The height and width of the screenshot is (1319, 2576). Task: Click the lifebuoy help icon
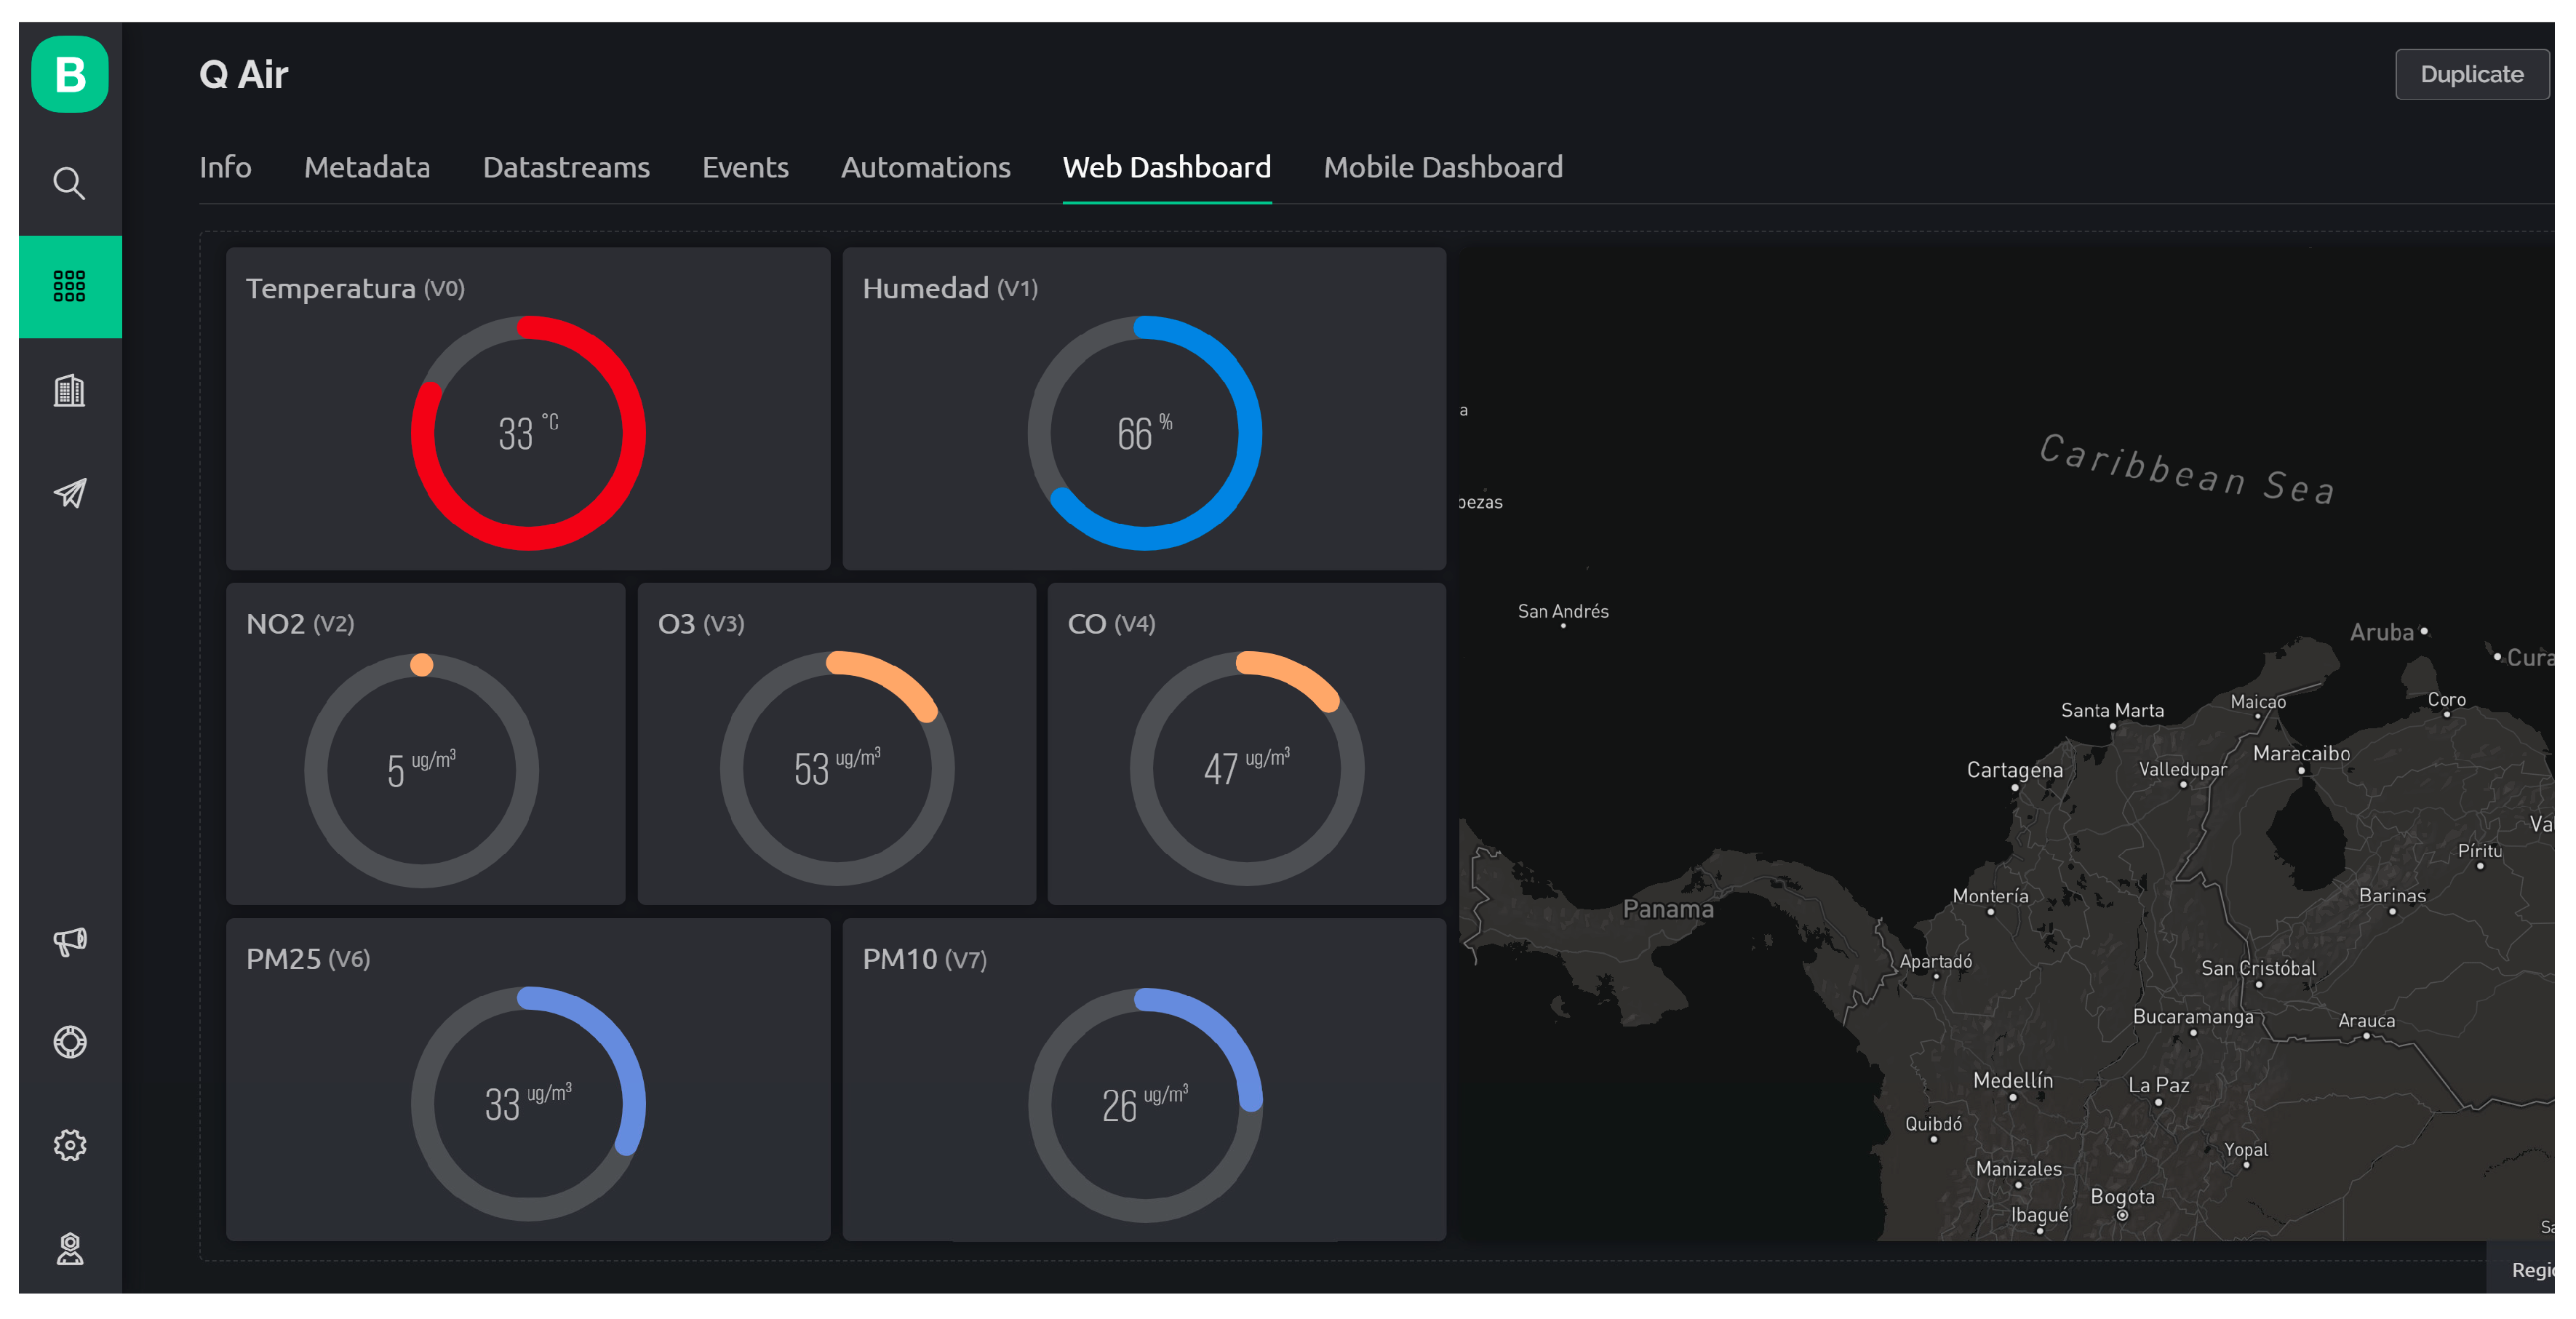(69, 1042)
